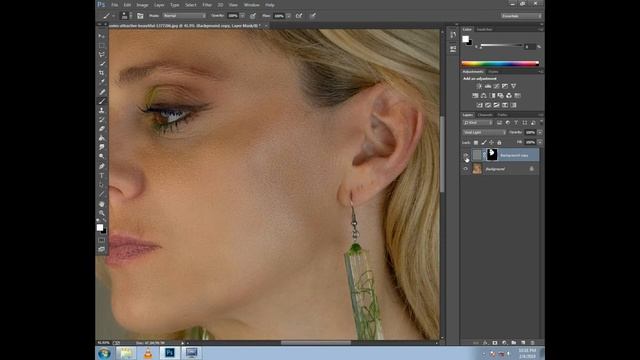
Task: Select the Background layer thumbnail
Action: click(x=477, y=169)
